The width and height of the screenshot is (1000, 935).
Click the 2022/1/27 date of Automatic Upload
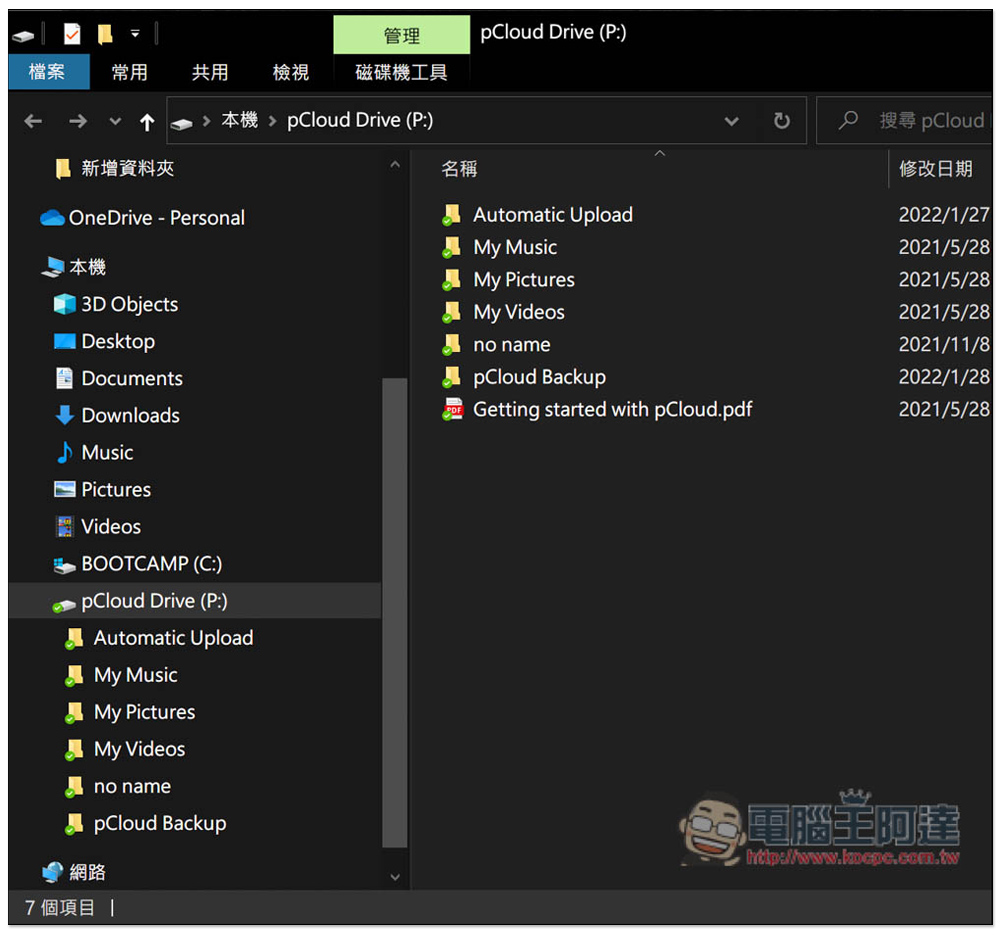point(944,215)
